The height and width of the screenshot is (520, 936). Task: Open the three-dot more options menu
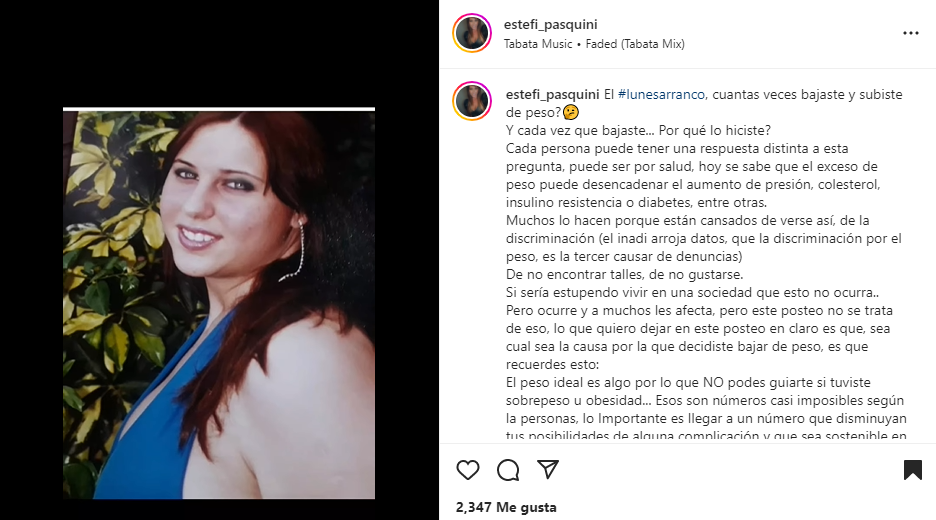910,33
